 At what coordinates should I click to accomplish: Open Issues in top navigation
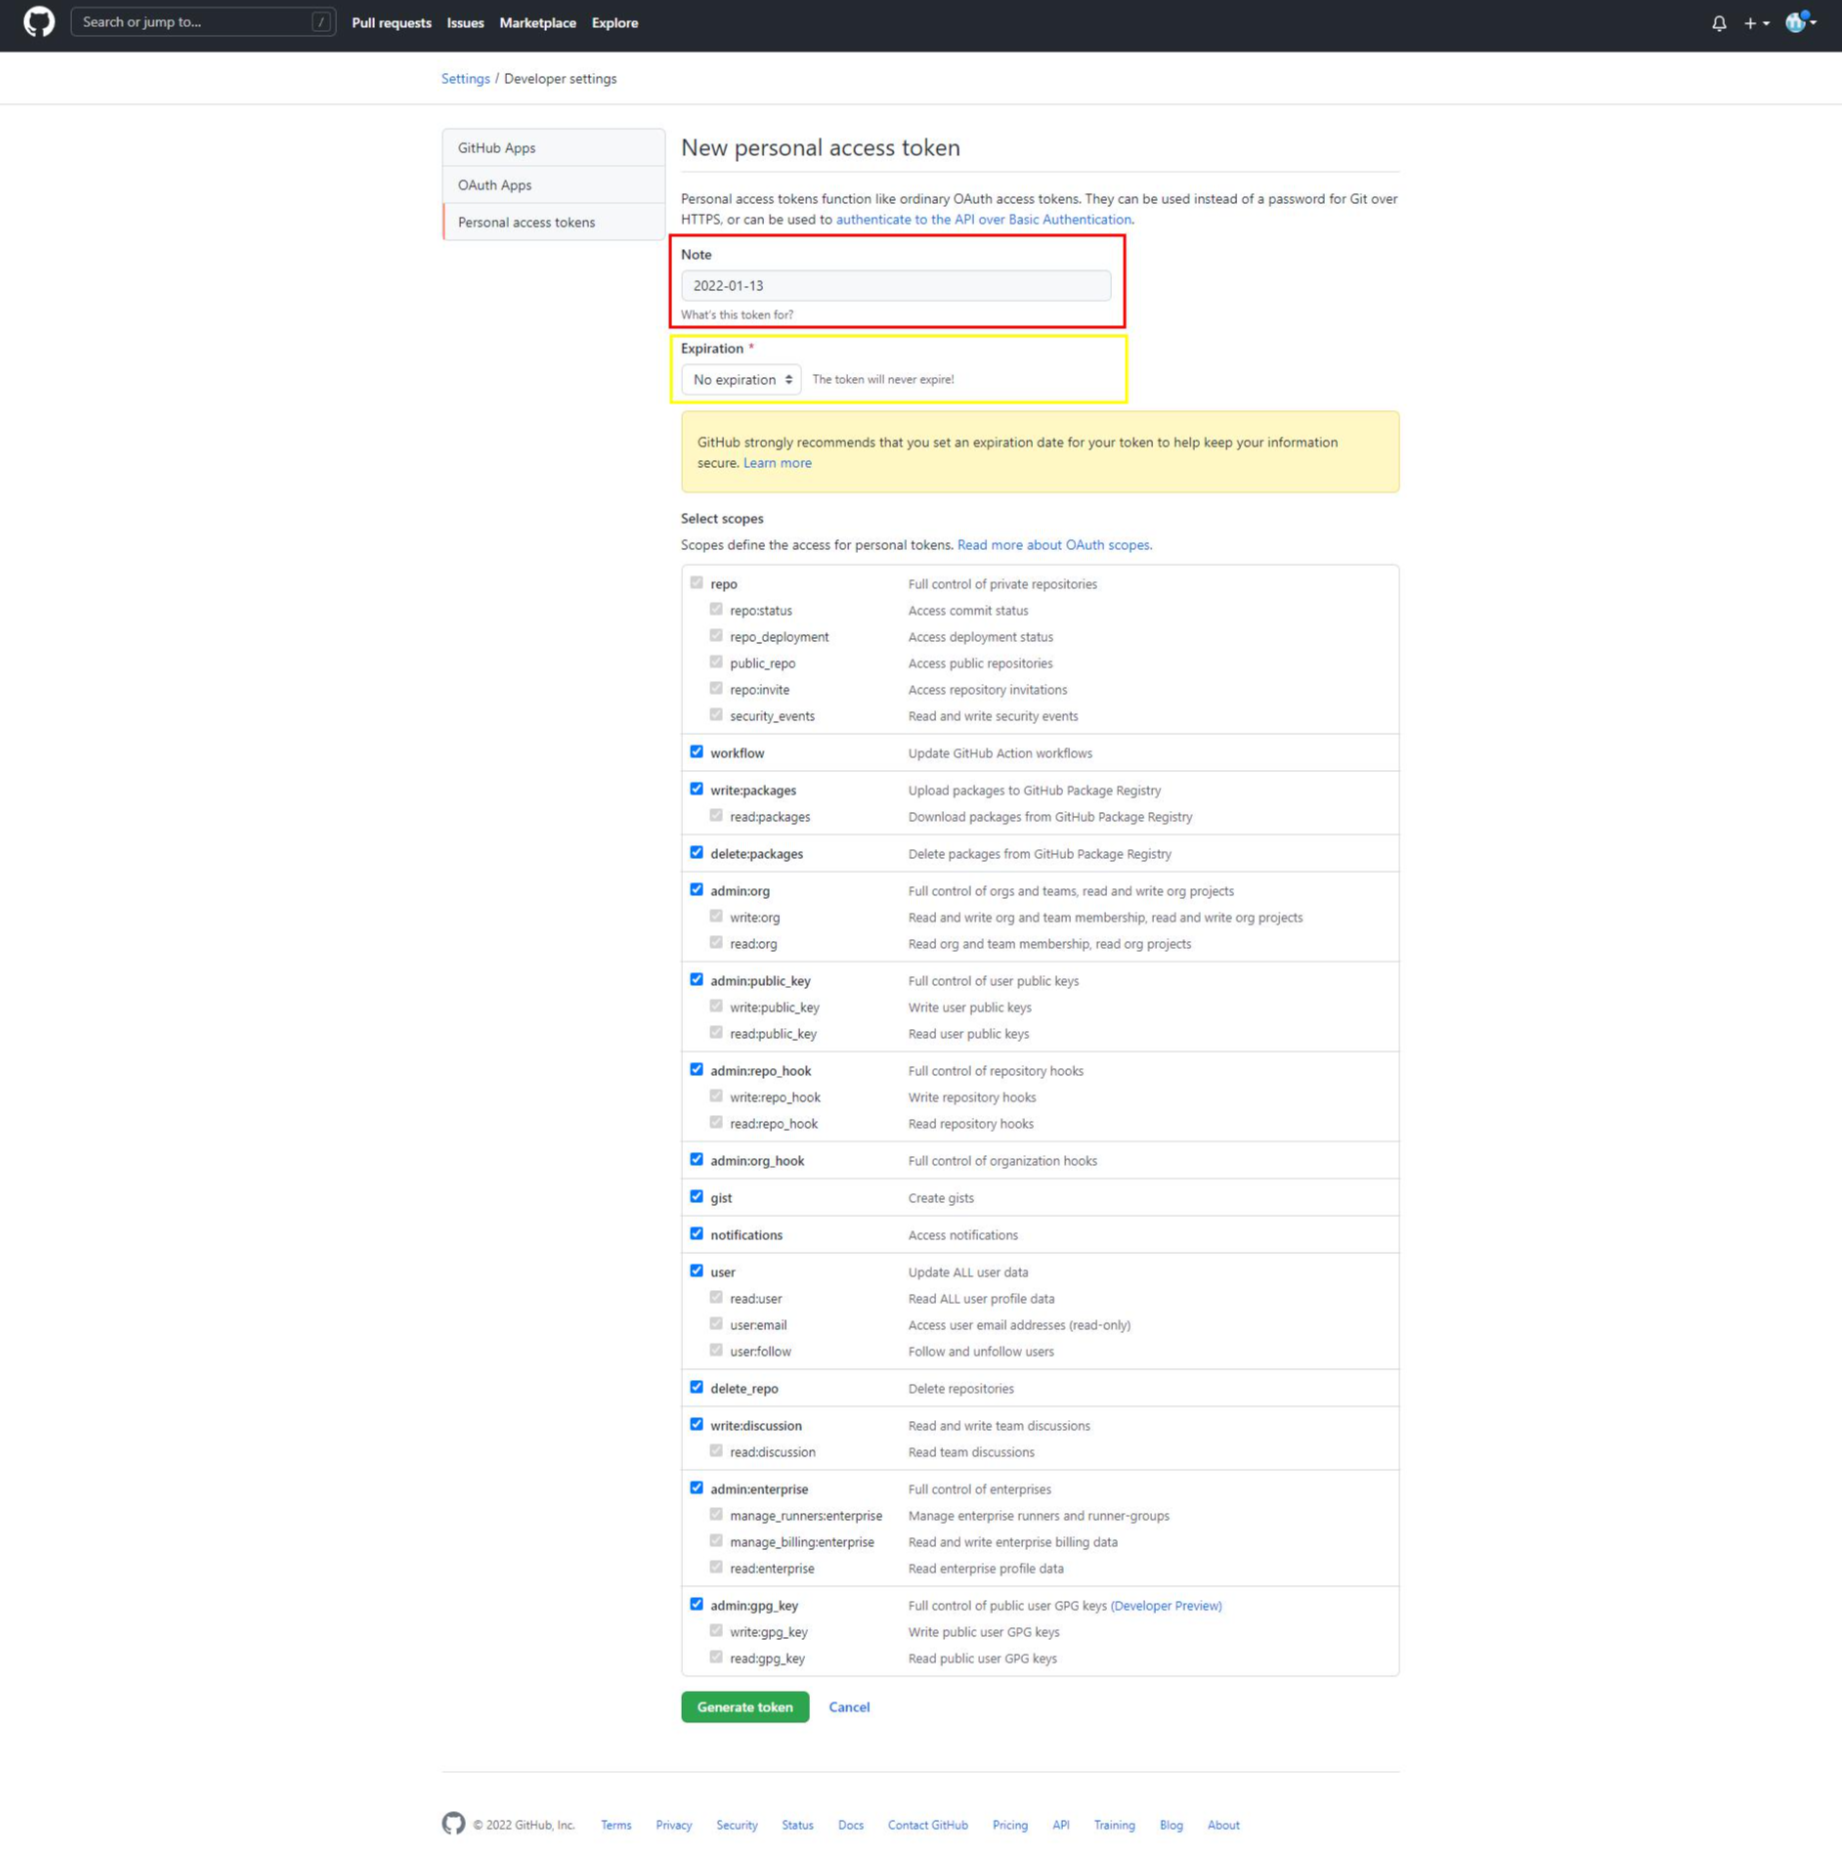coord(465,23)
